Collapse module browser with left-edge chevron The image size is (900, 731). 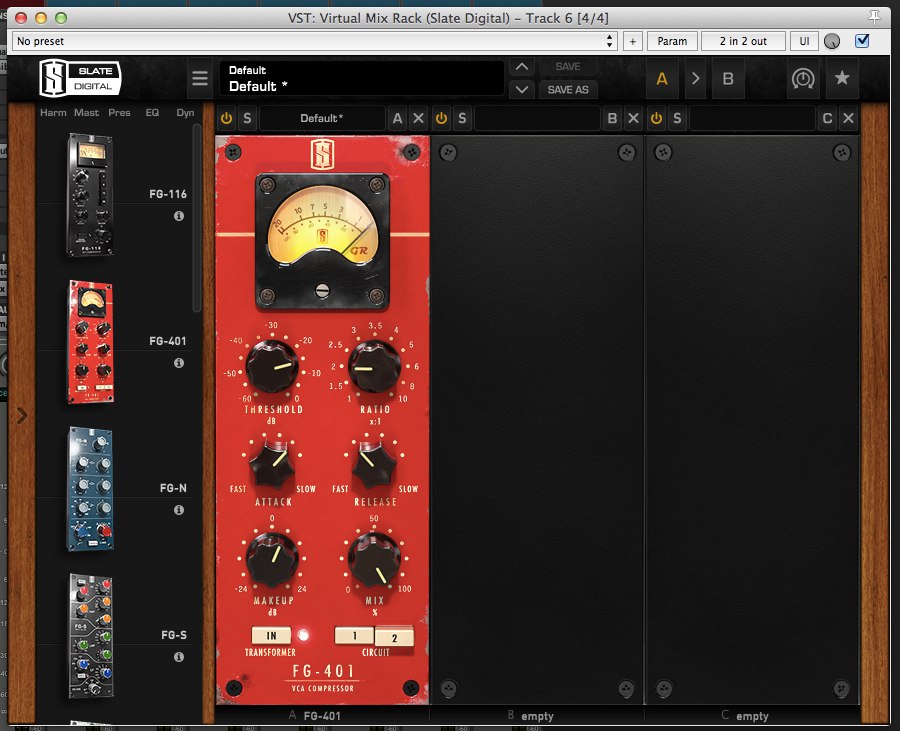(22, 415)
